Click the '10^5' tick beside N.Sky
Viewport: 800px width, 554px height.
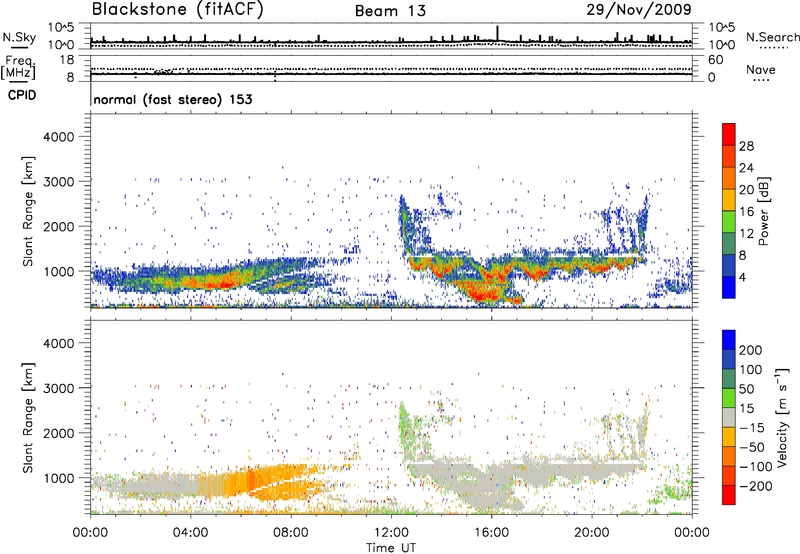61,28
